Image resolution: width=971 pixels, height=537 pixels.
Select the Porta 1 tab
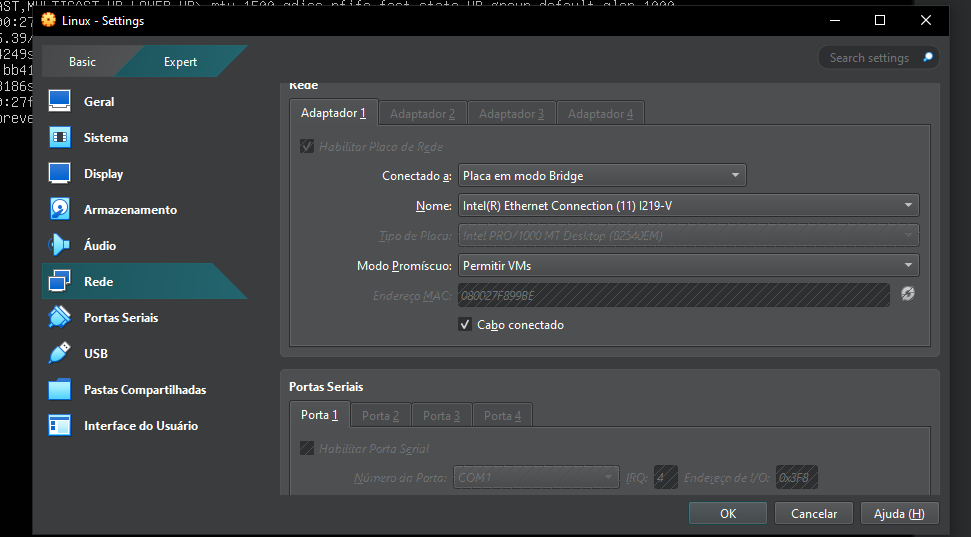(x=320, y=415)
